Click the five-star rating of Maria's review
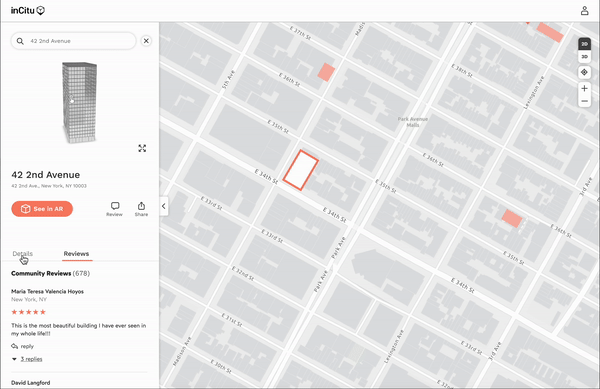600x389 pixels. coord(28,312)
